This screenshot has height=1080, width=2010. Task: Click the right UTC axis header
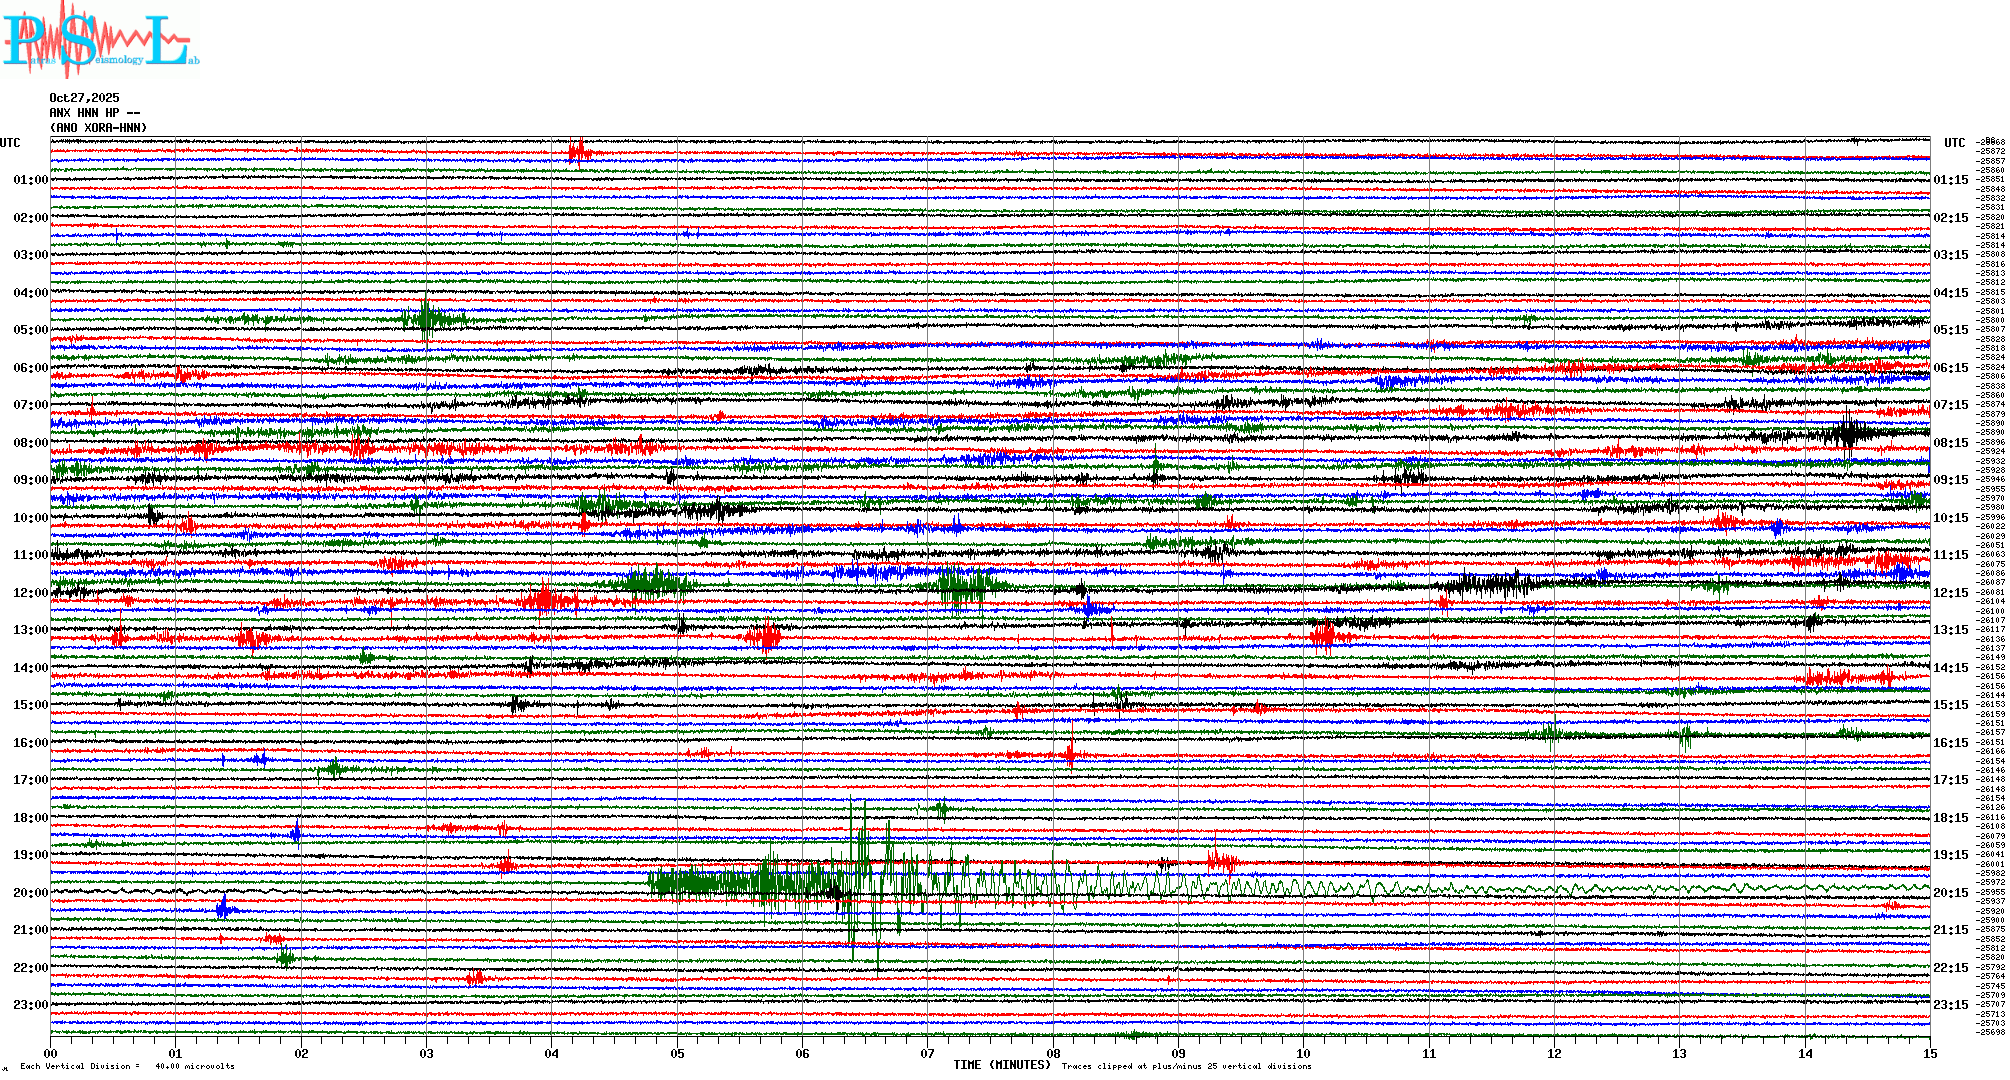pyautogui.click(x=1954, y=143)
